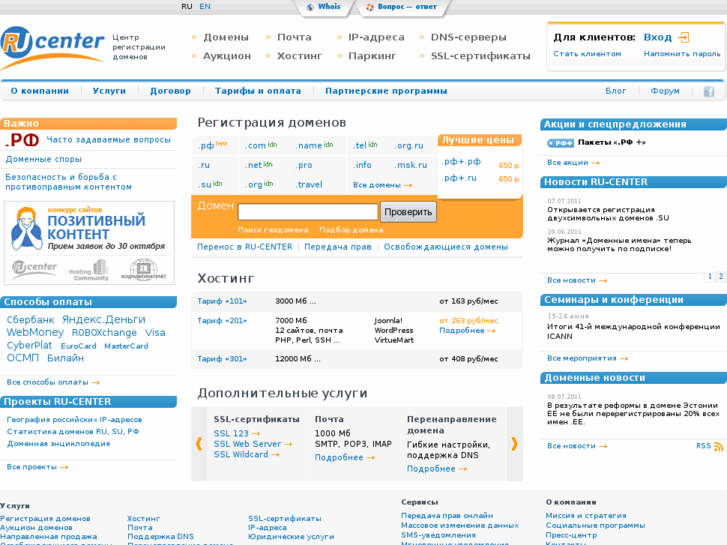Slide additional services carousel left
The height and width of the screenshot is (545, 727).
click(x=199, y=444)
